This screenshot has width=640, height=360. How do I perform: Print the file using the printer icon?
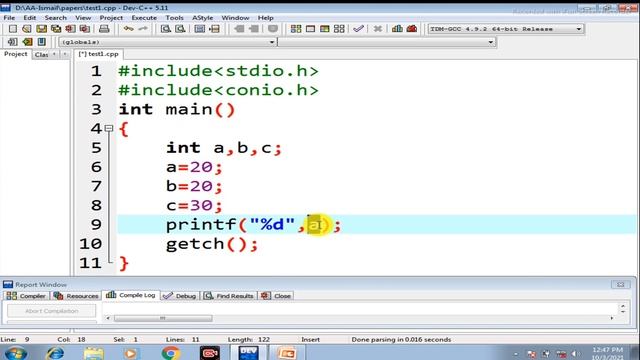coord(104,29)
